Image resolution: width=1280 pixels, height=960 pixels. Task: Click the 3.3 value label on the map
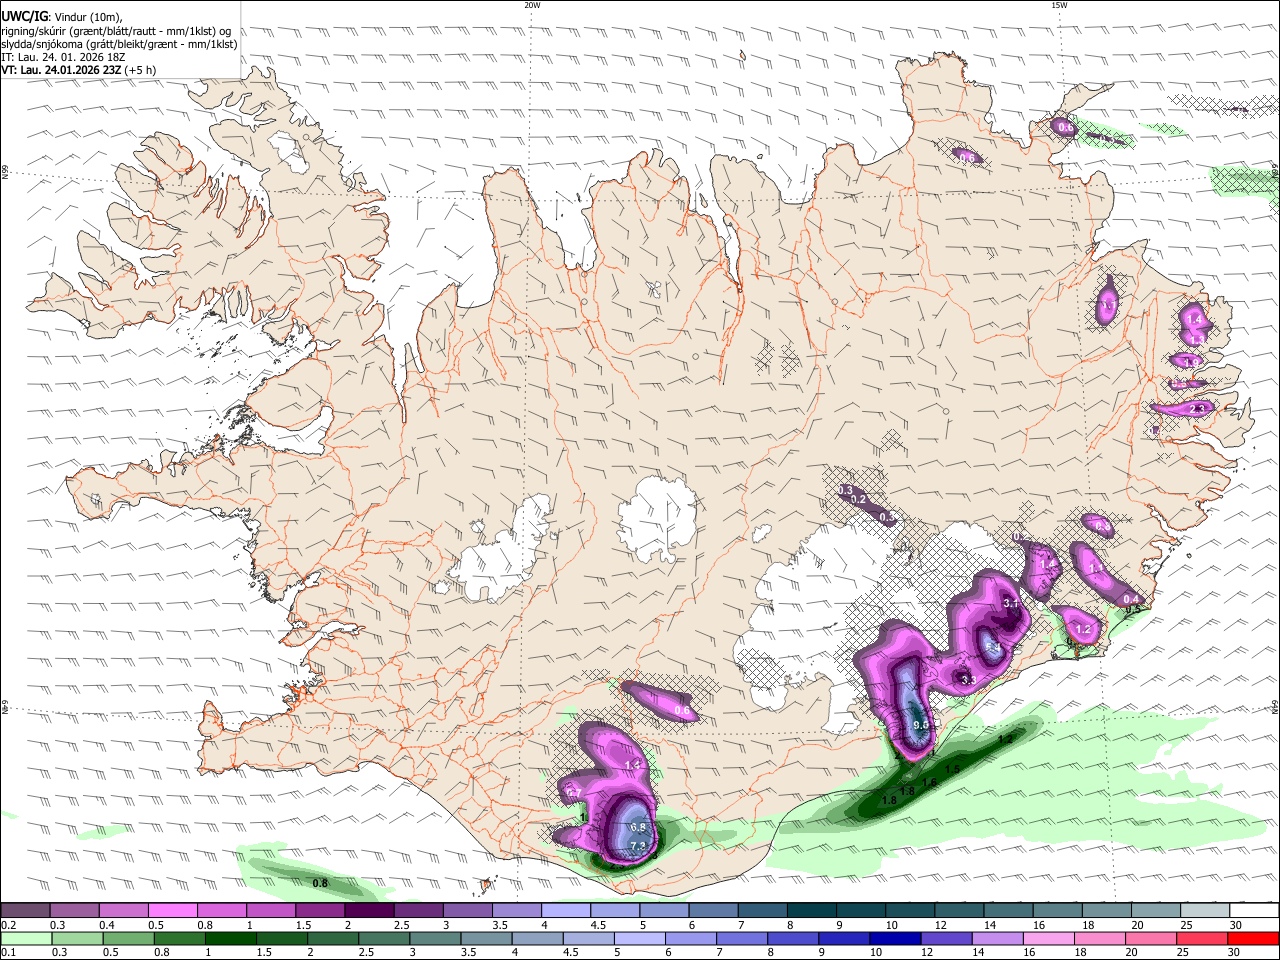pyautogui.click(x=967, y=680)
